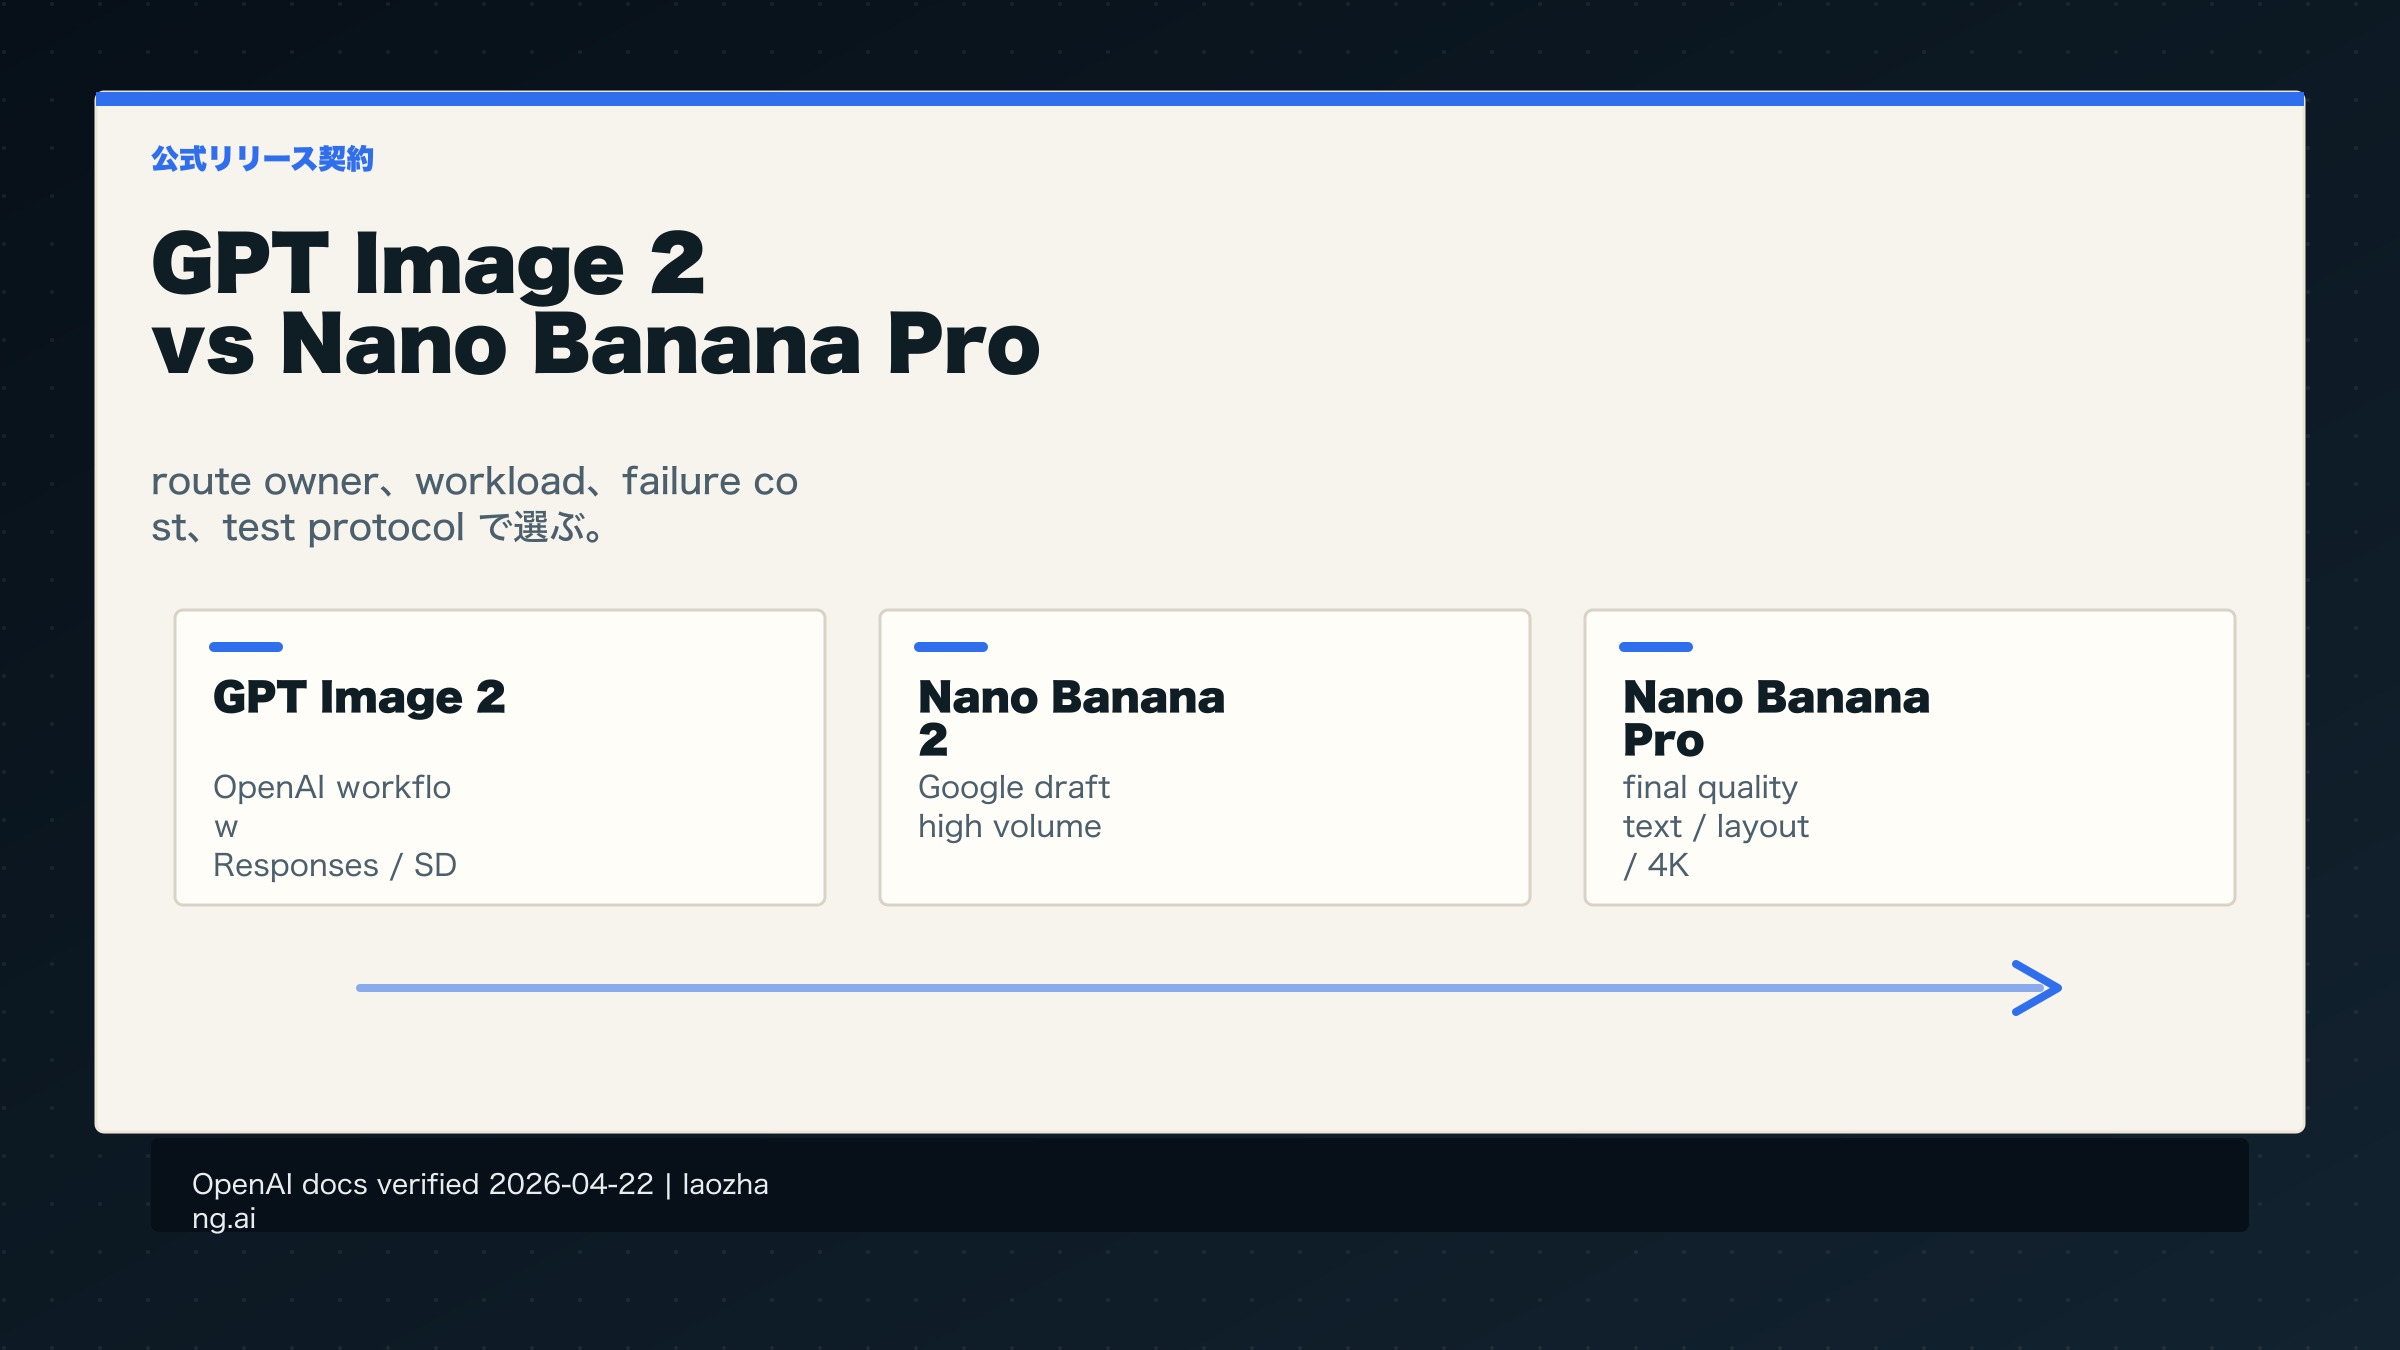Expand the Google draft description text
Screen dimensions: 2400x1350
(x=1013, y=786)
